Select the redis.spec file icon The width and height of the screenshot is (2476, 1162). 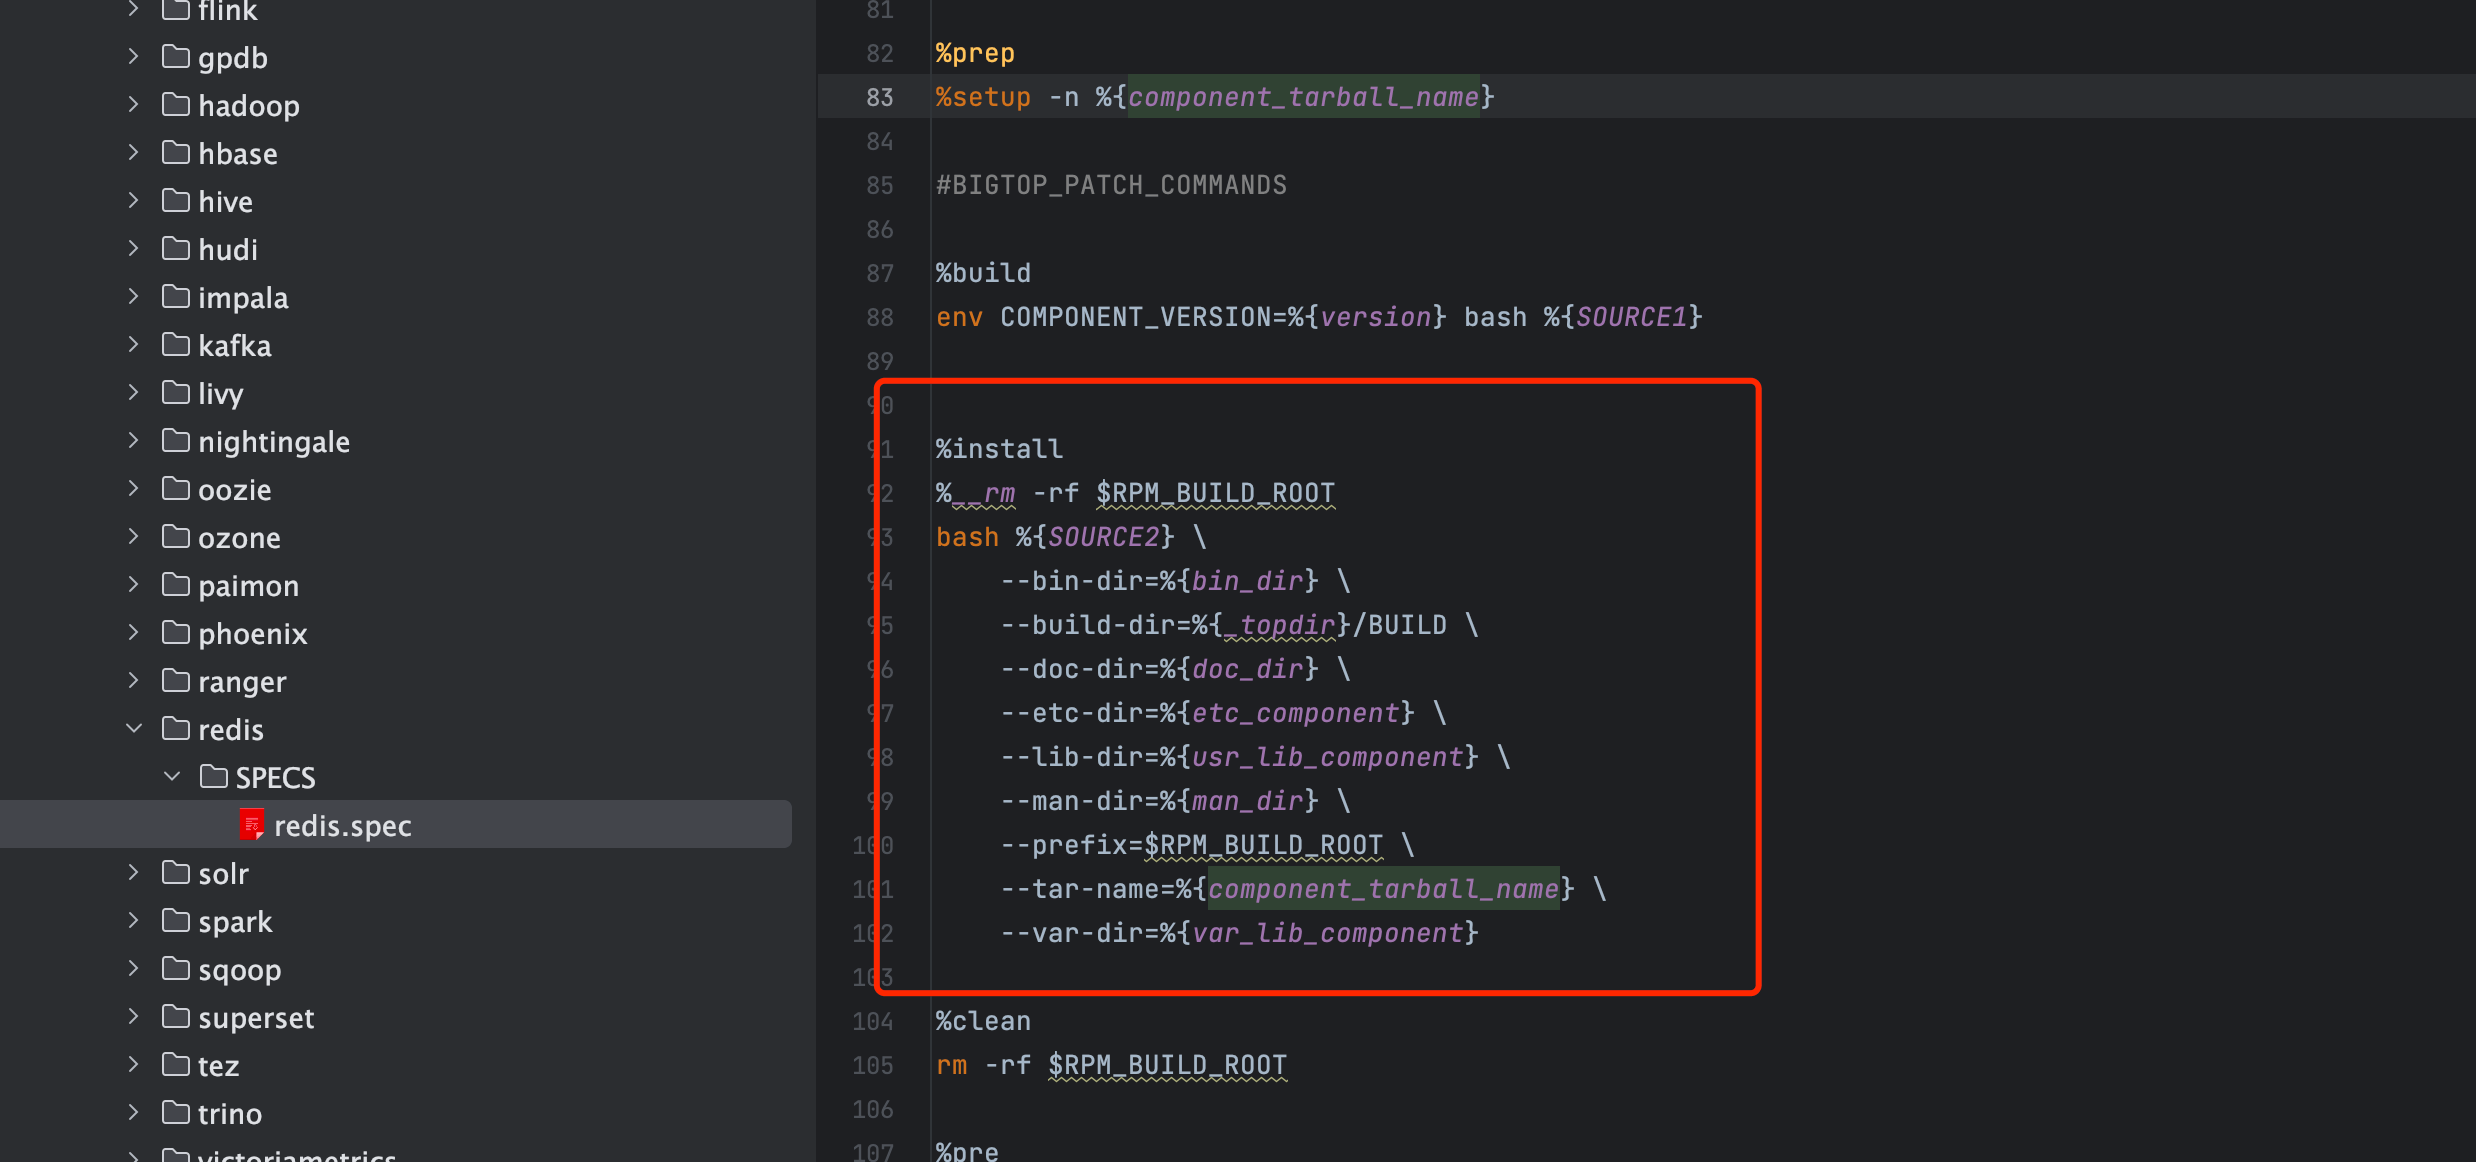coord(252,824)
